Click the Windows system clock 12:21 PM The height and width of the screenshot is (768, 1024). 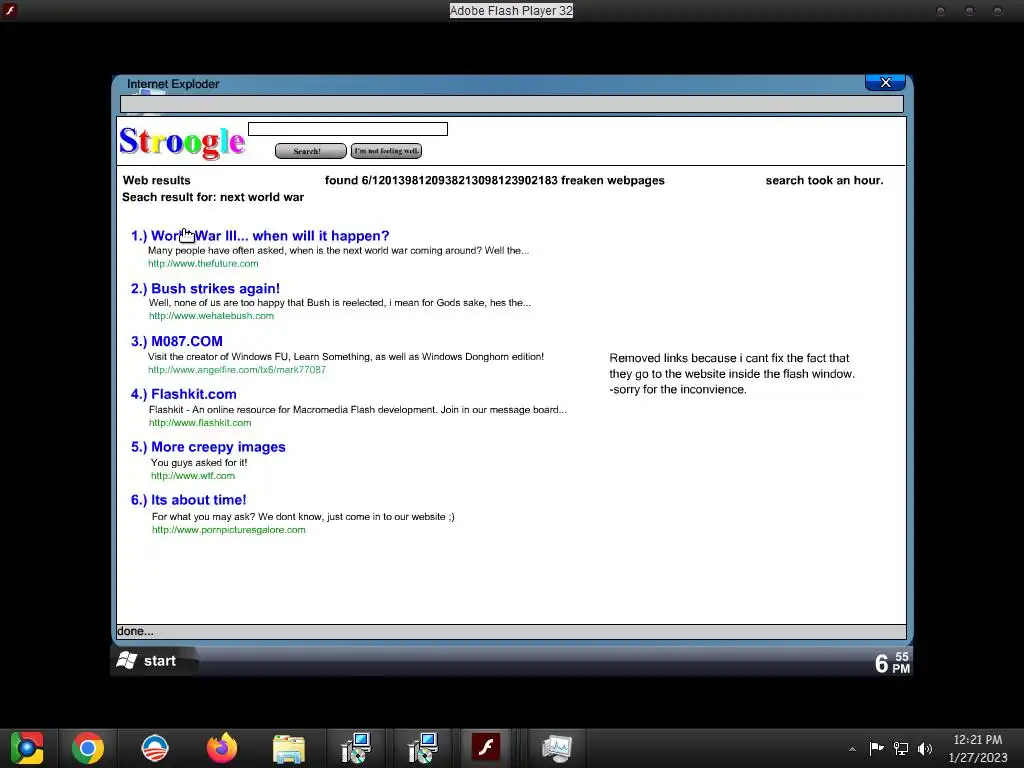coord(978,740)
